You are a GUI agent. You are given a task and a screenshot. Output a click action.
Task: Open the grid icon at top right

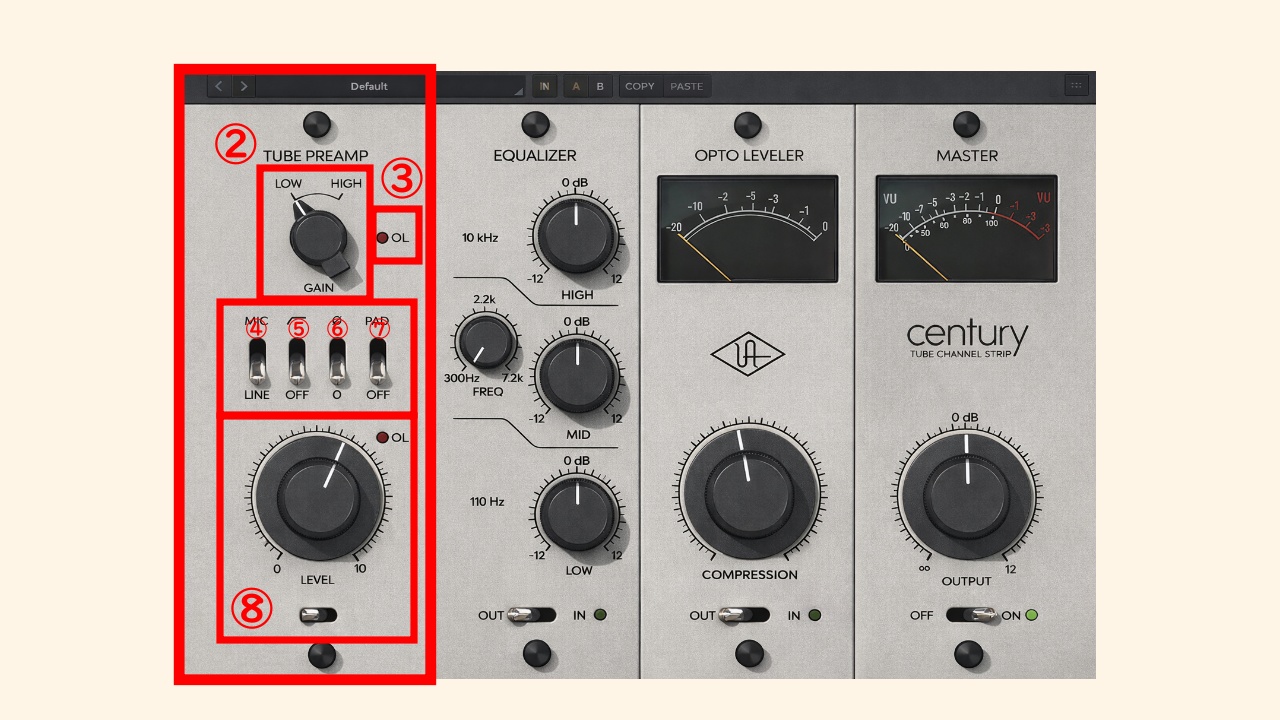click(1076, 86)
